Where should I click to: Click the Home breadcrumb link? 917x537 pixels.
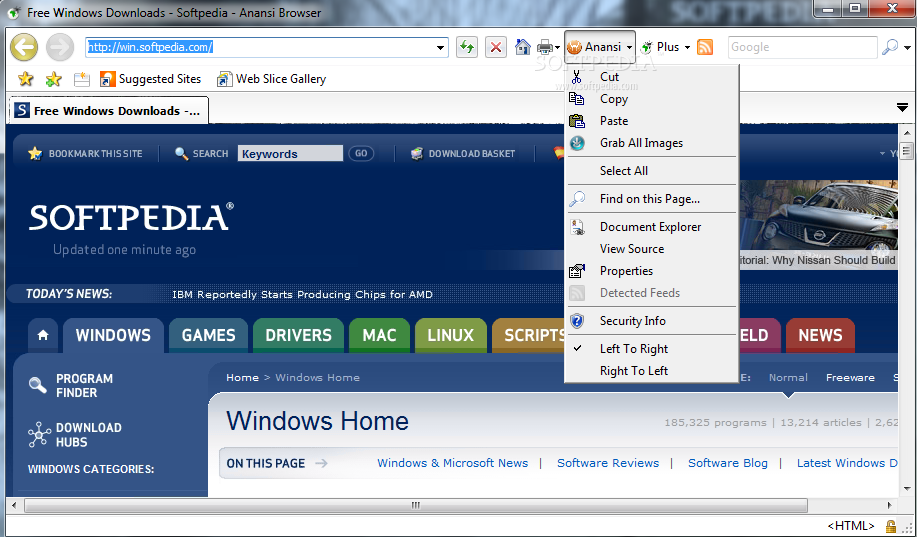[x=242, y=378]
